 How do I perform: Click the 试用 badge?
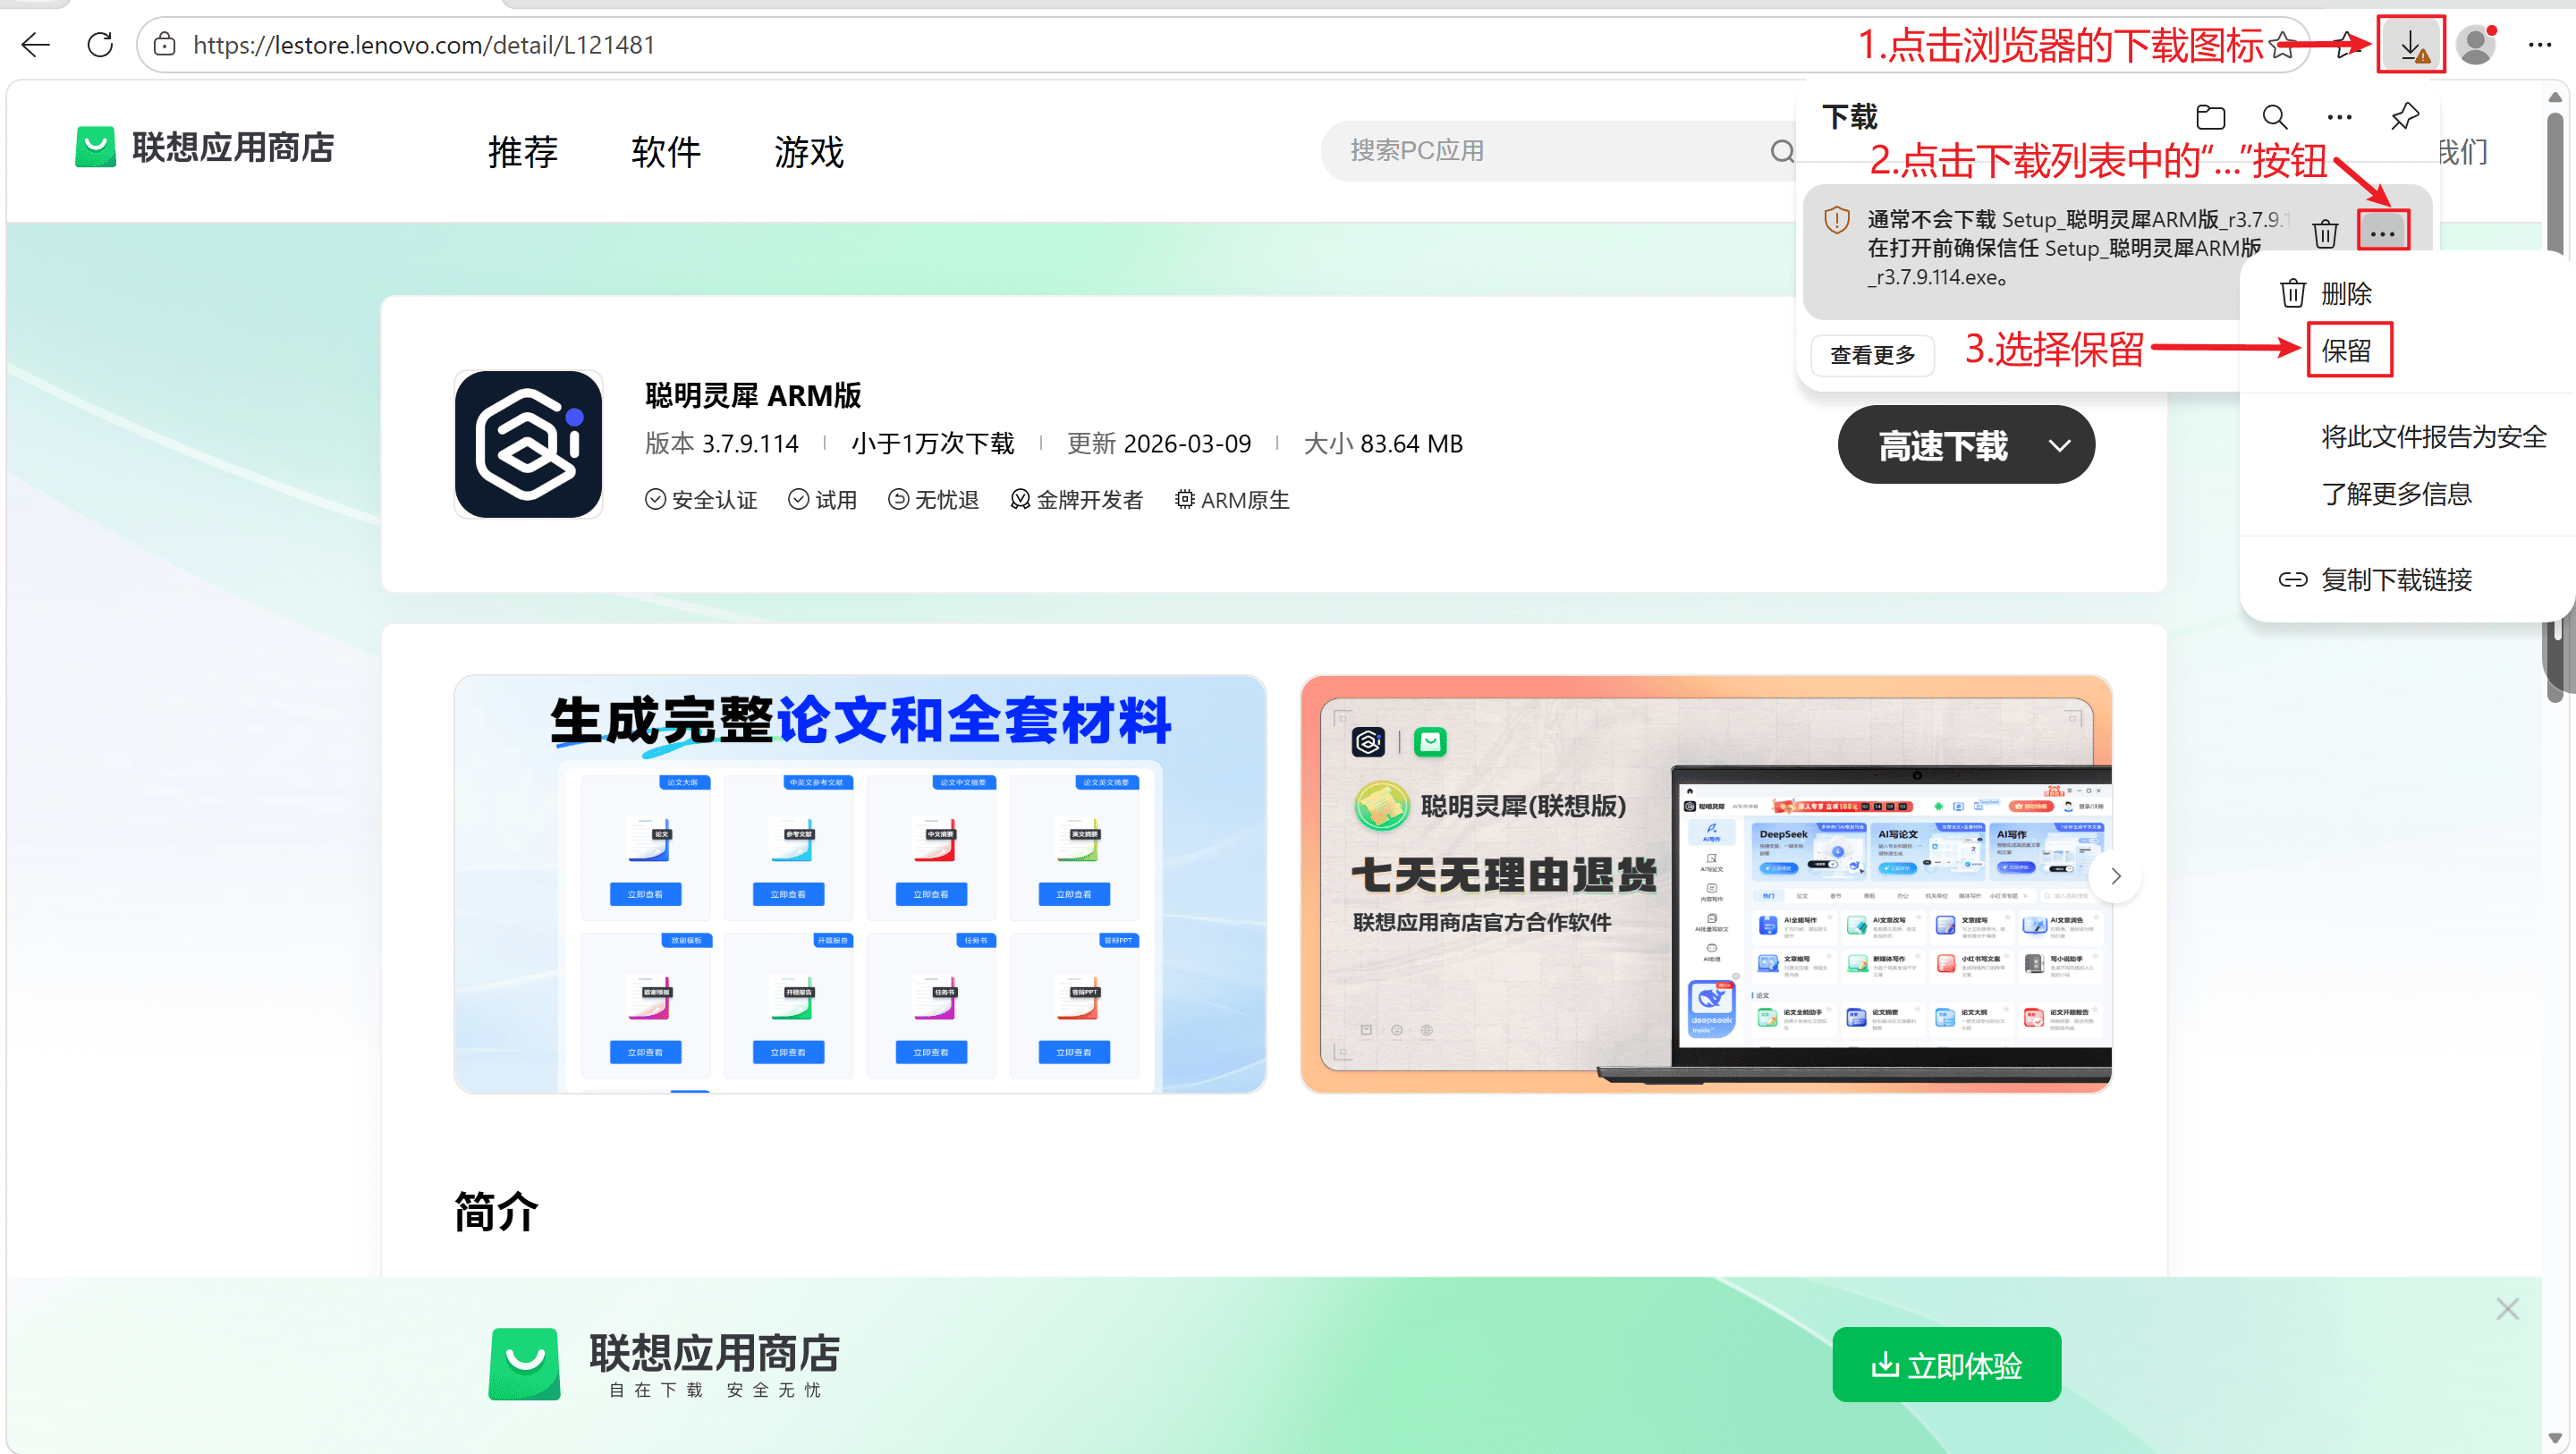822,500
